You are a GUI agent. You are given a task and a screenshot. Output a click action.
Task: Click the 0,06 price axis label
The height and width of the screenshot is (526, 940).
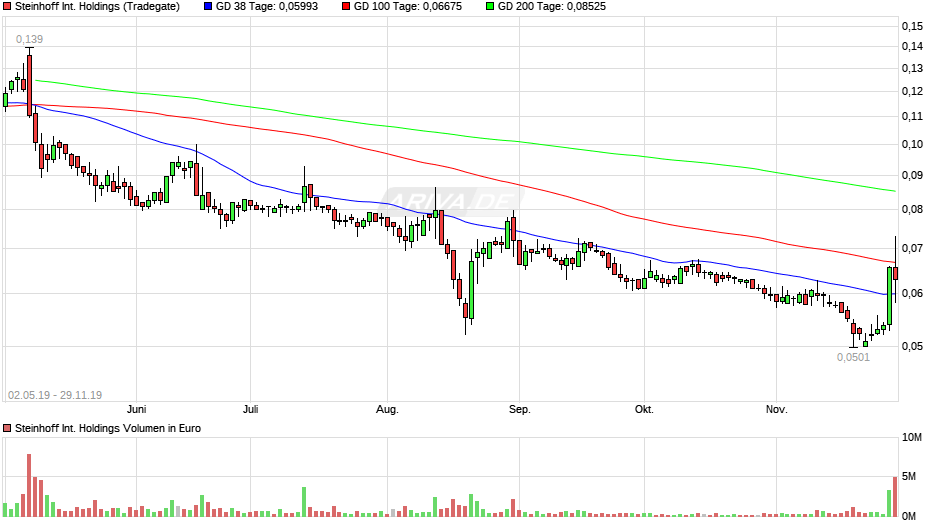(912, 293)
